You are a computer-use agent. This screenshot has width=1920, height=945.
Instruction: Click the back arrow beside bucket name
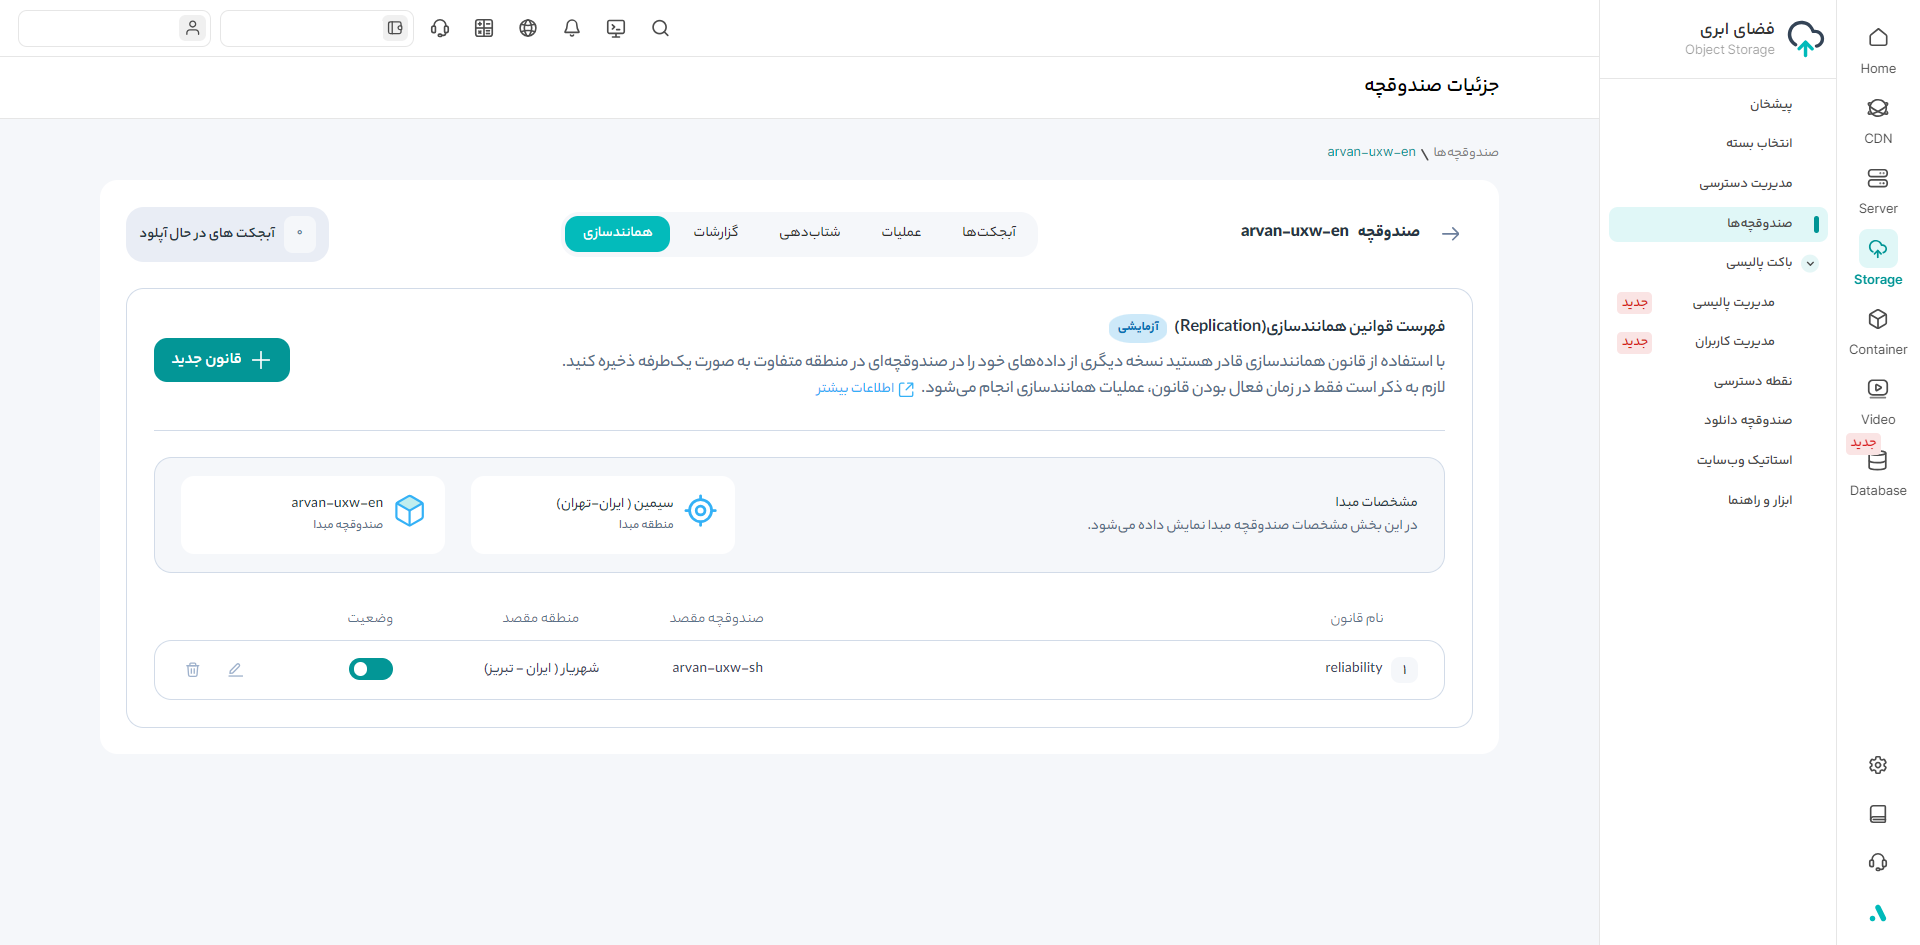(1451, 233)
